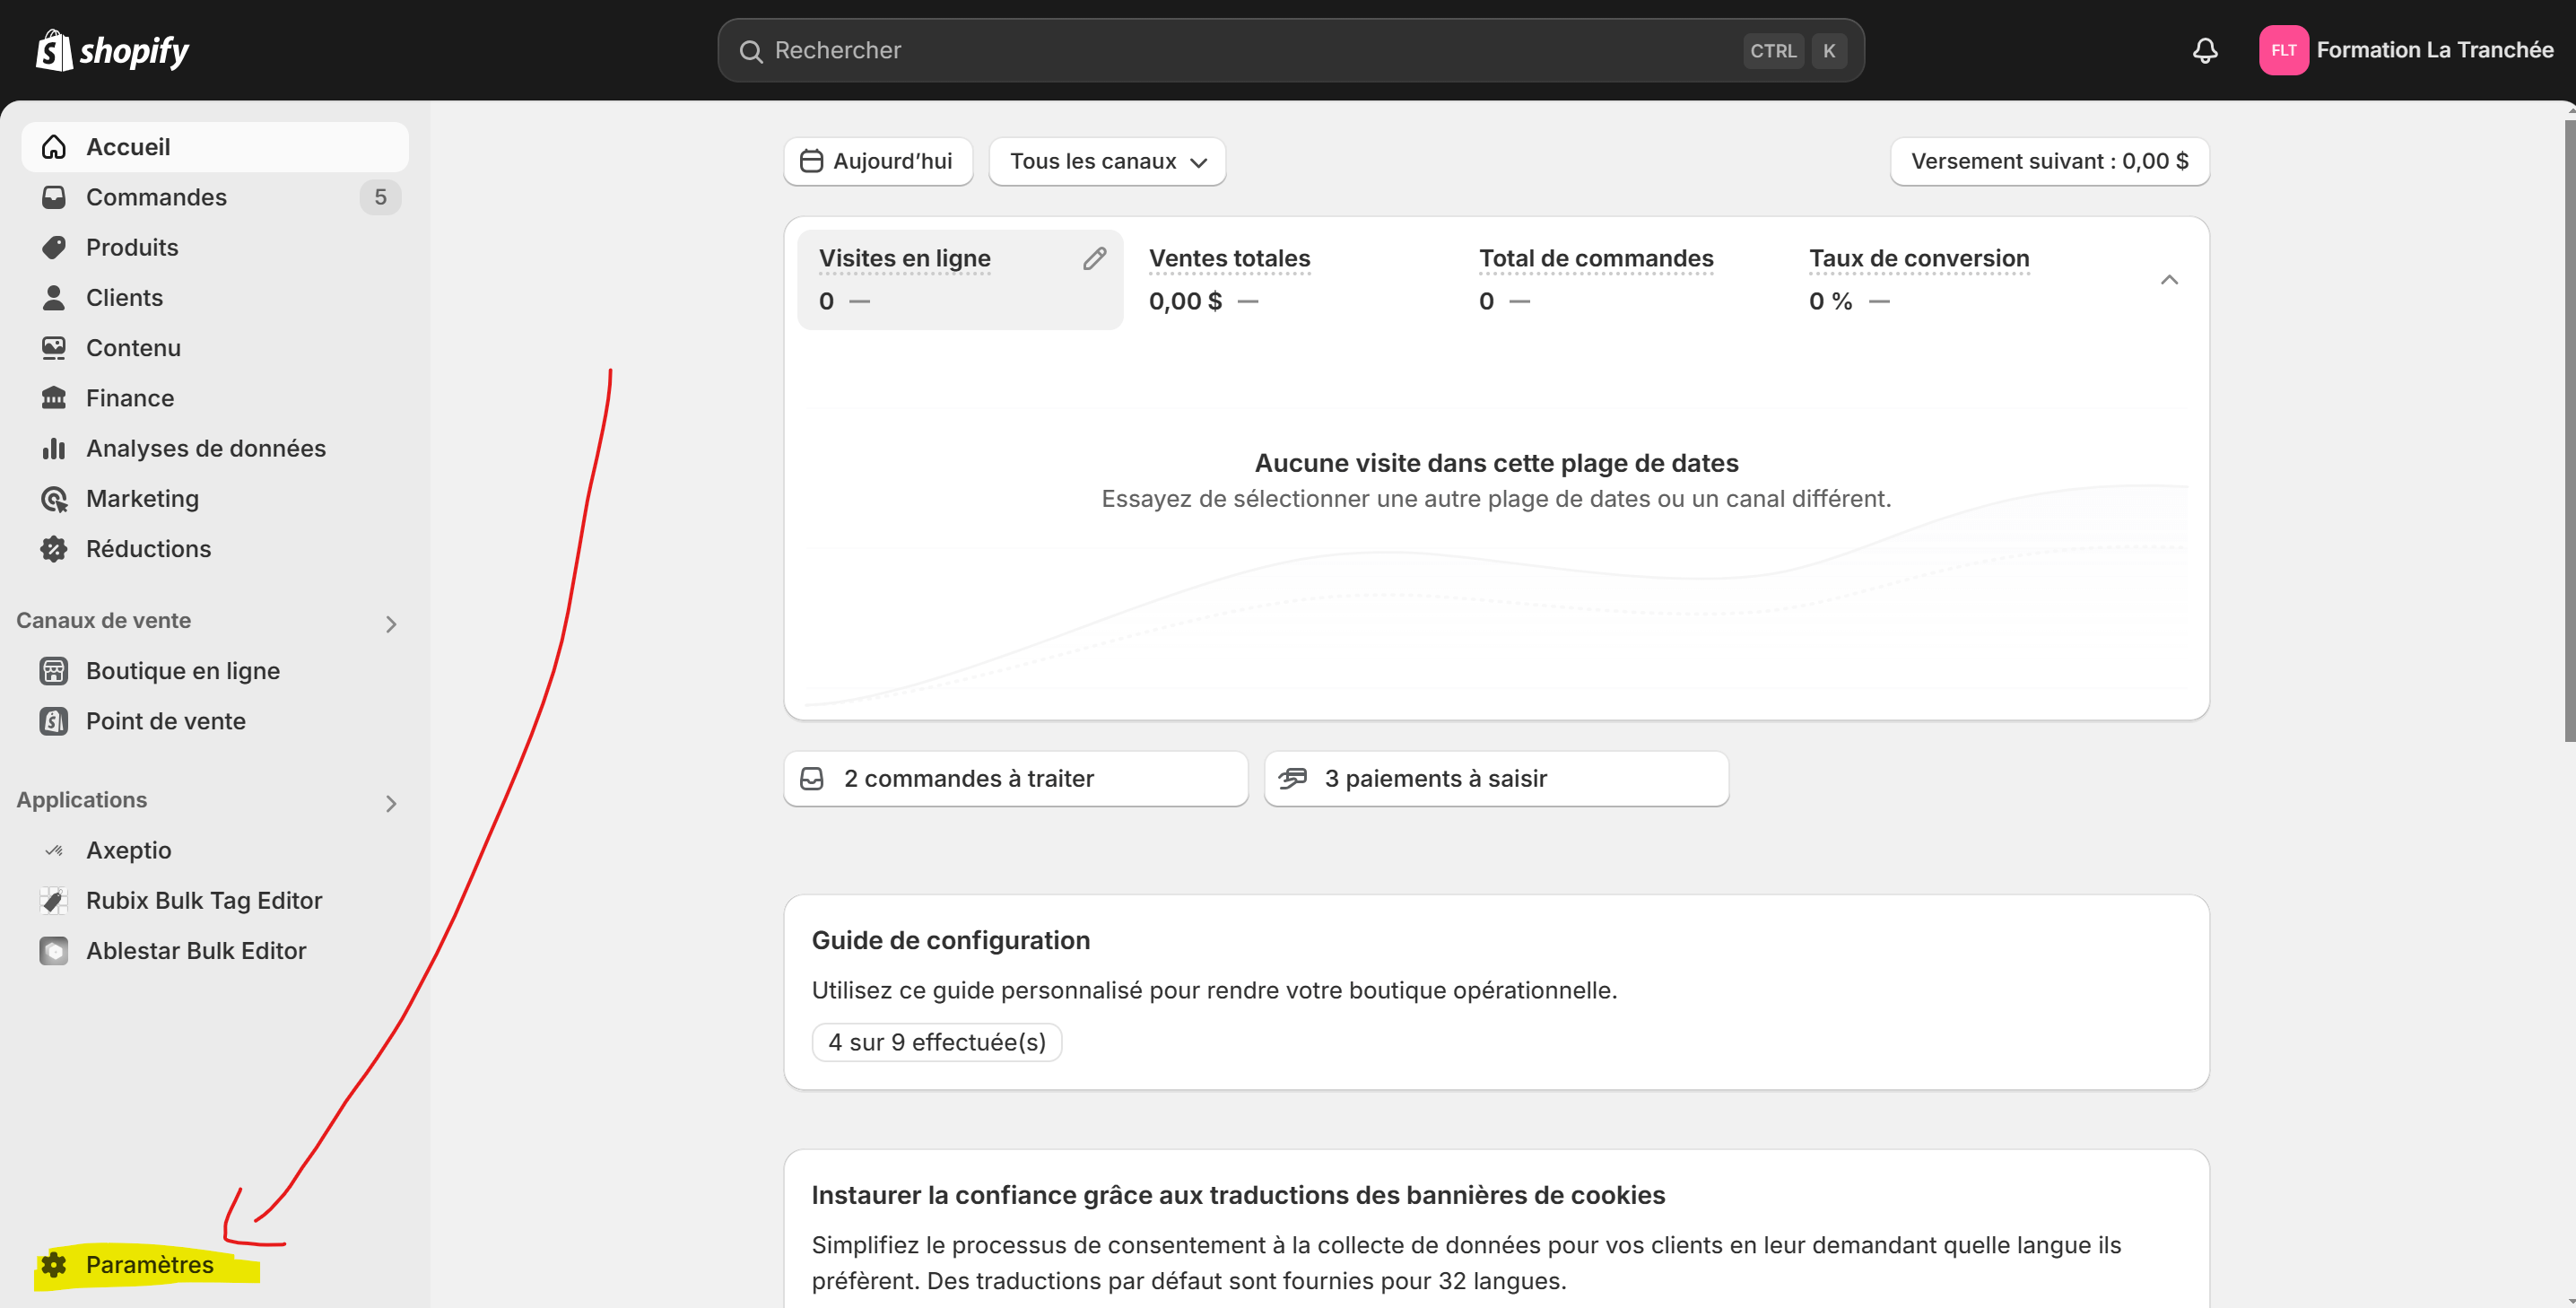This screenshot has width=2576, height=1308.
Task: Click the Axeptio app icon
Action: [x=54, y=850]
